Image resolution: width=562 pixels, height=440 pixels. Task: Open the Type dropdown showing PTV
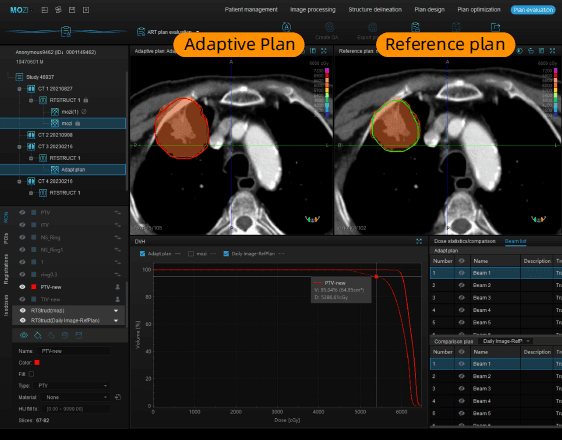click(x=72, y=386)
